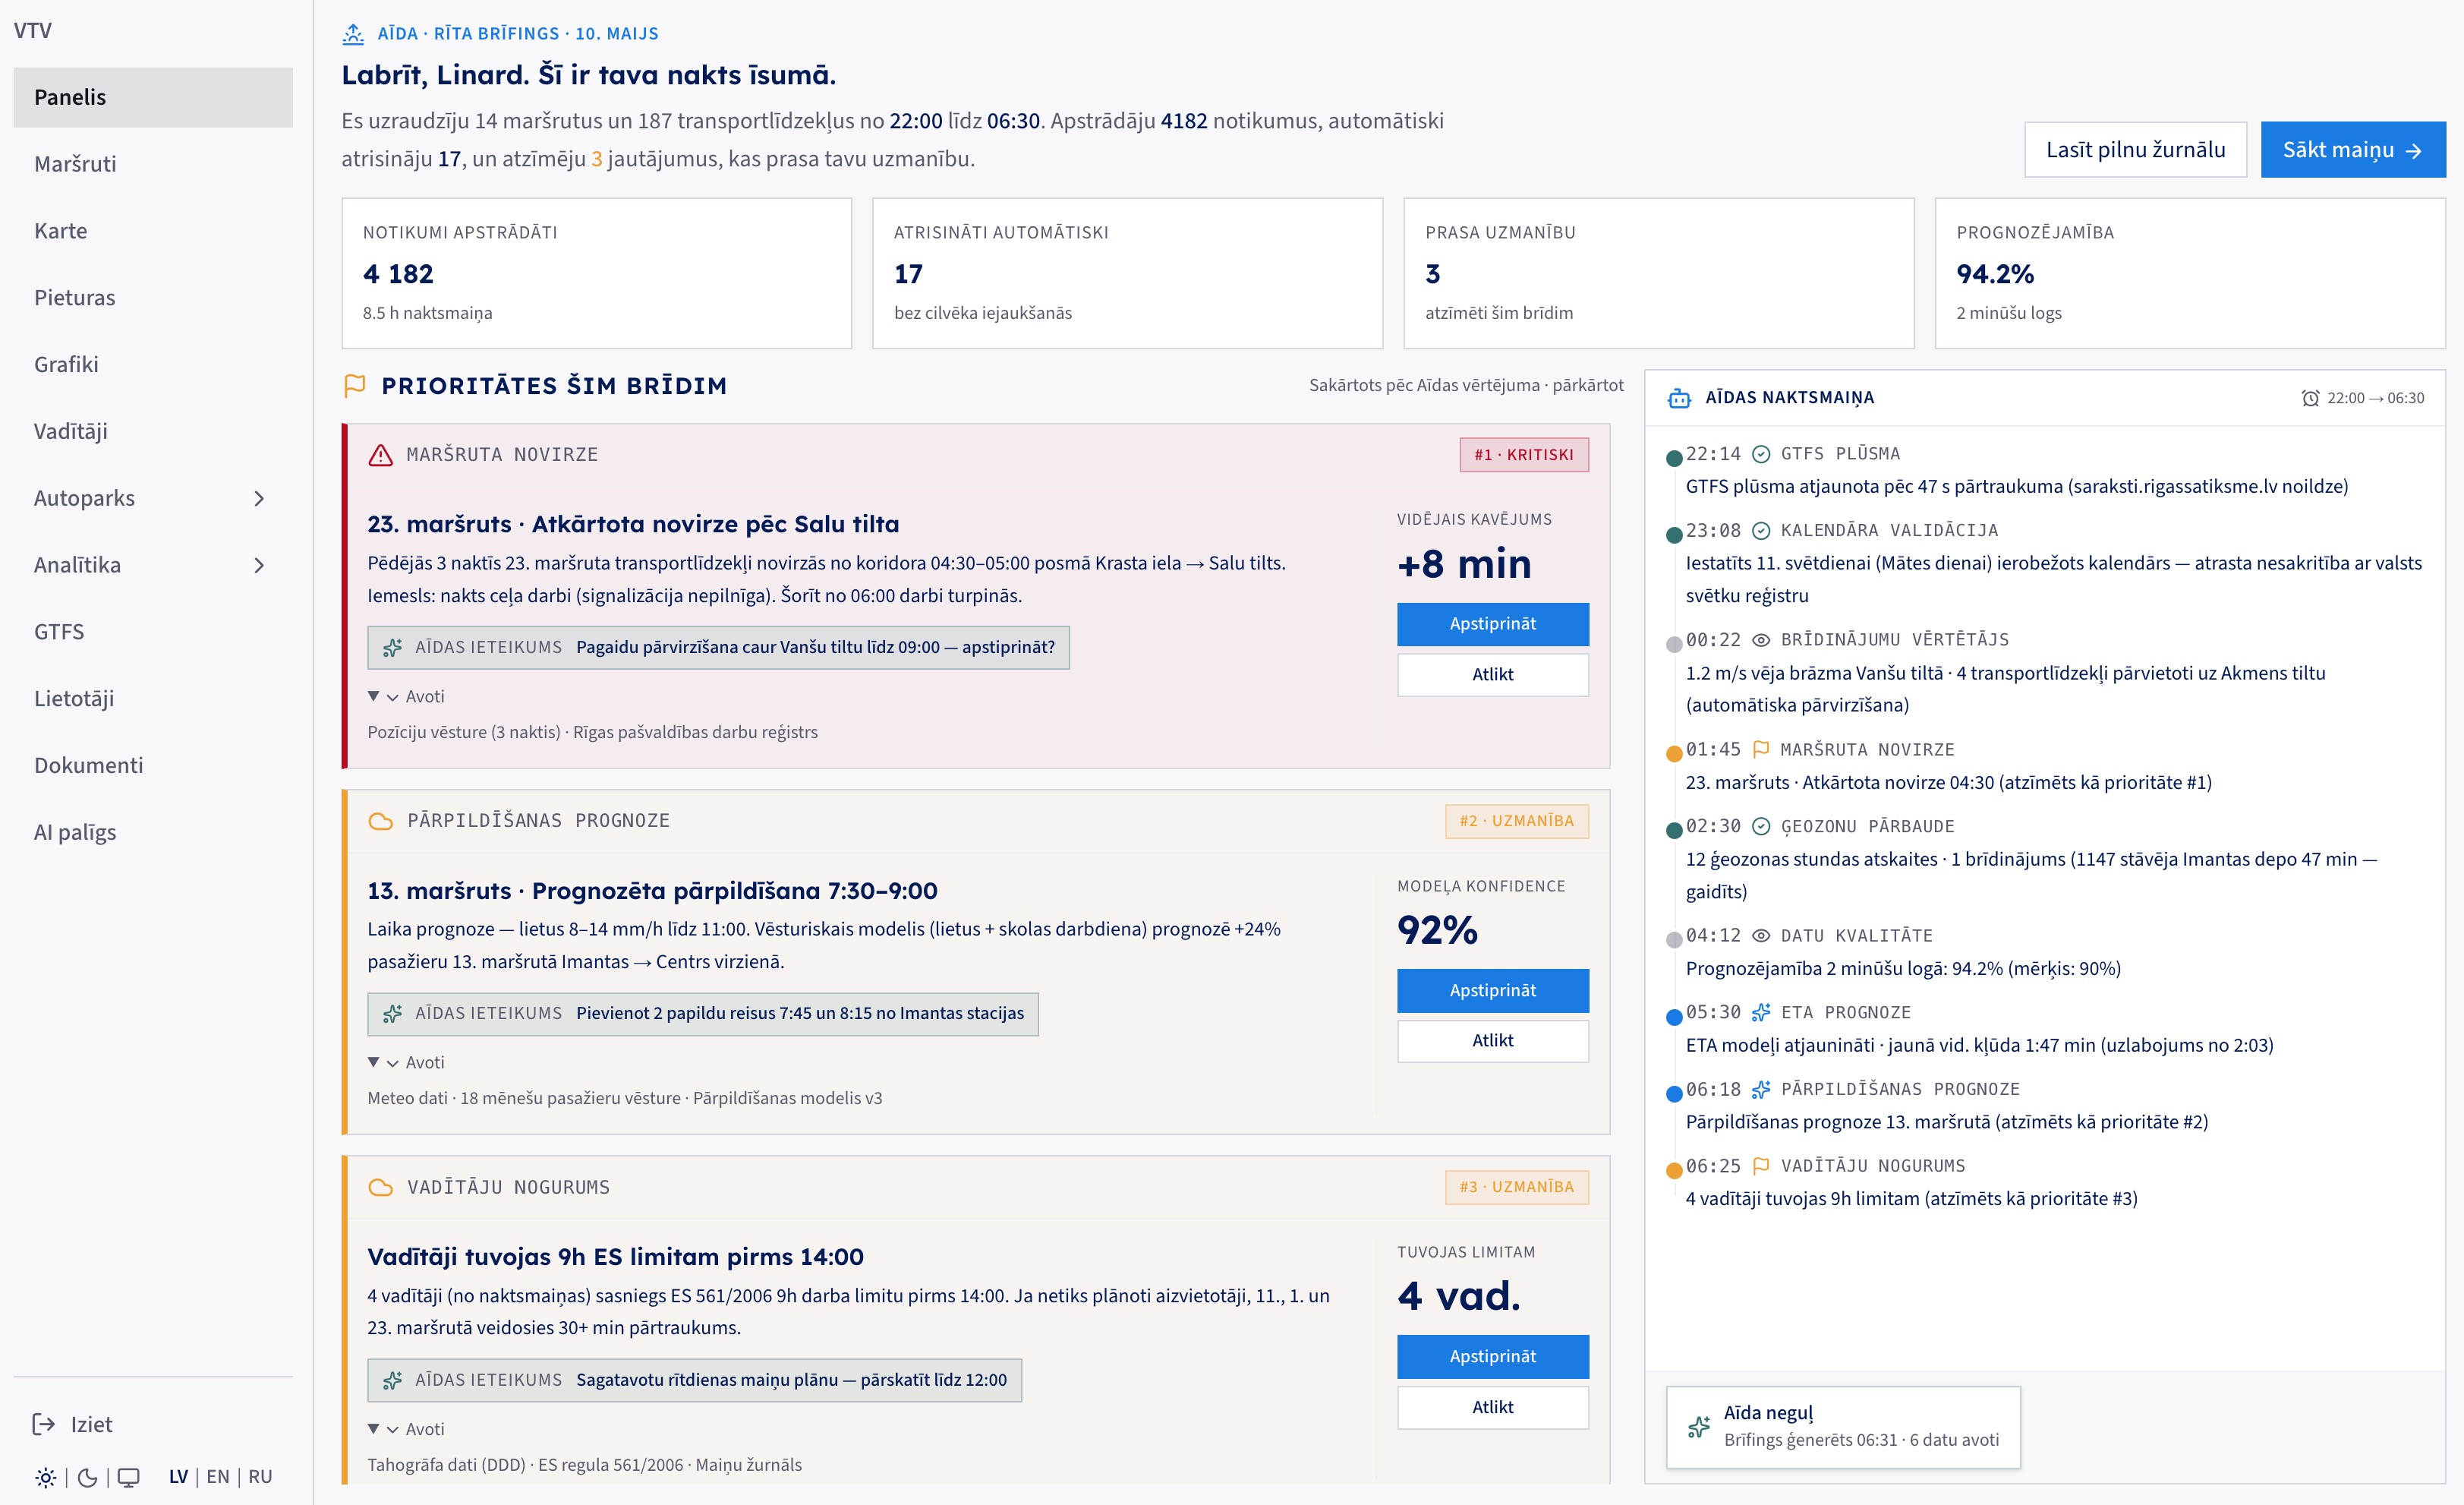Expand the Autoparks submenu chevron
Image resolution: width=2464 pixels, height=1505 pixels.
pos(259,498)
